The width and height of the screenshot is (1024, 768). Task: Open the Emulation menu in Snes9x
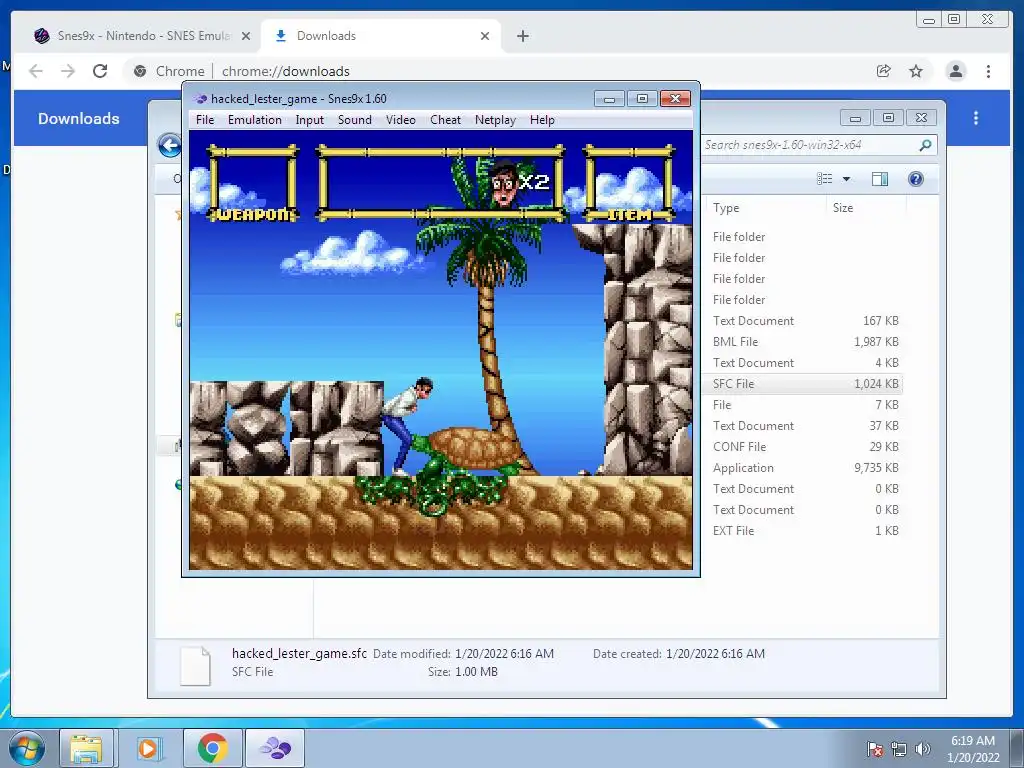[255, 120]
